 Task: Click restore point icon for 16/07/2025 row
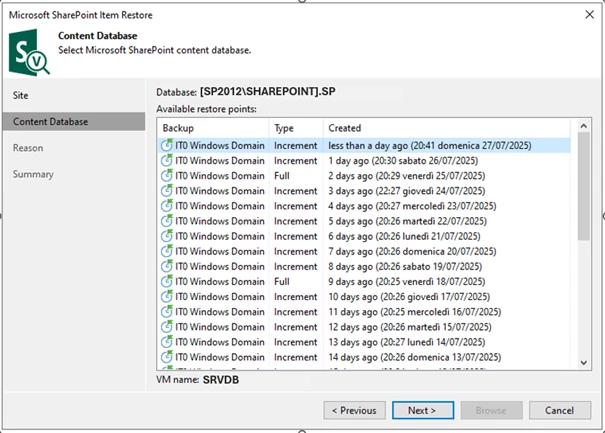167,311
